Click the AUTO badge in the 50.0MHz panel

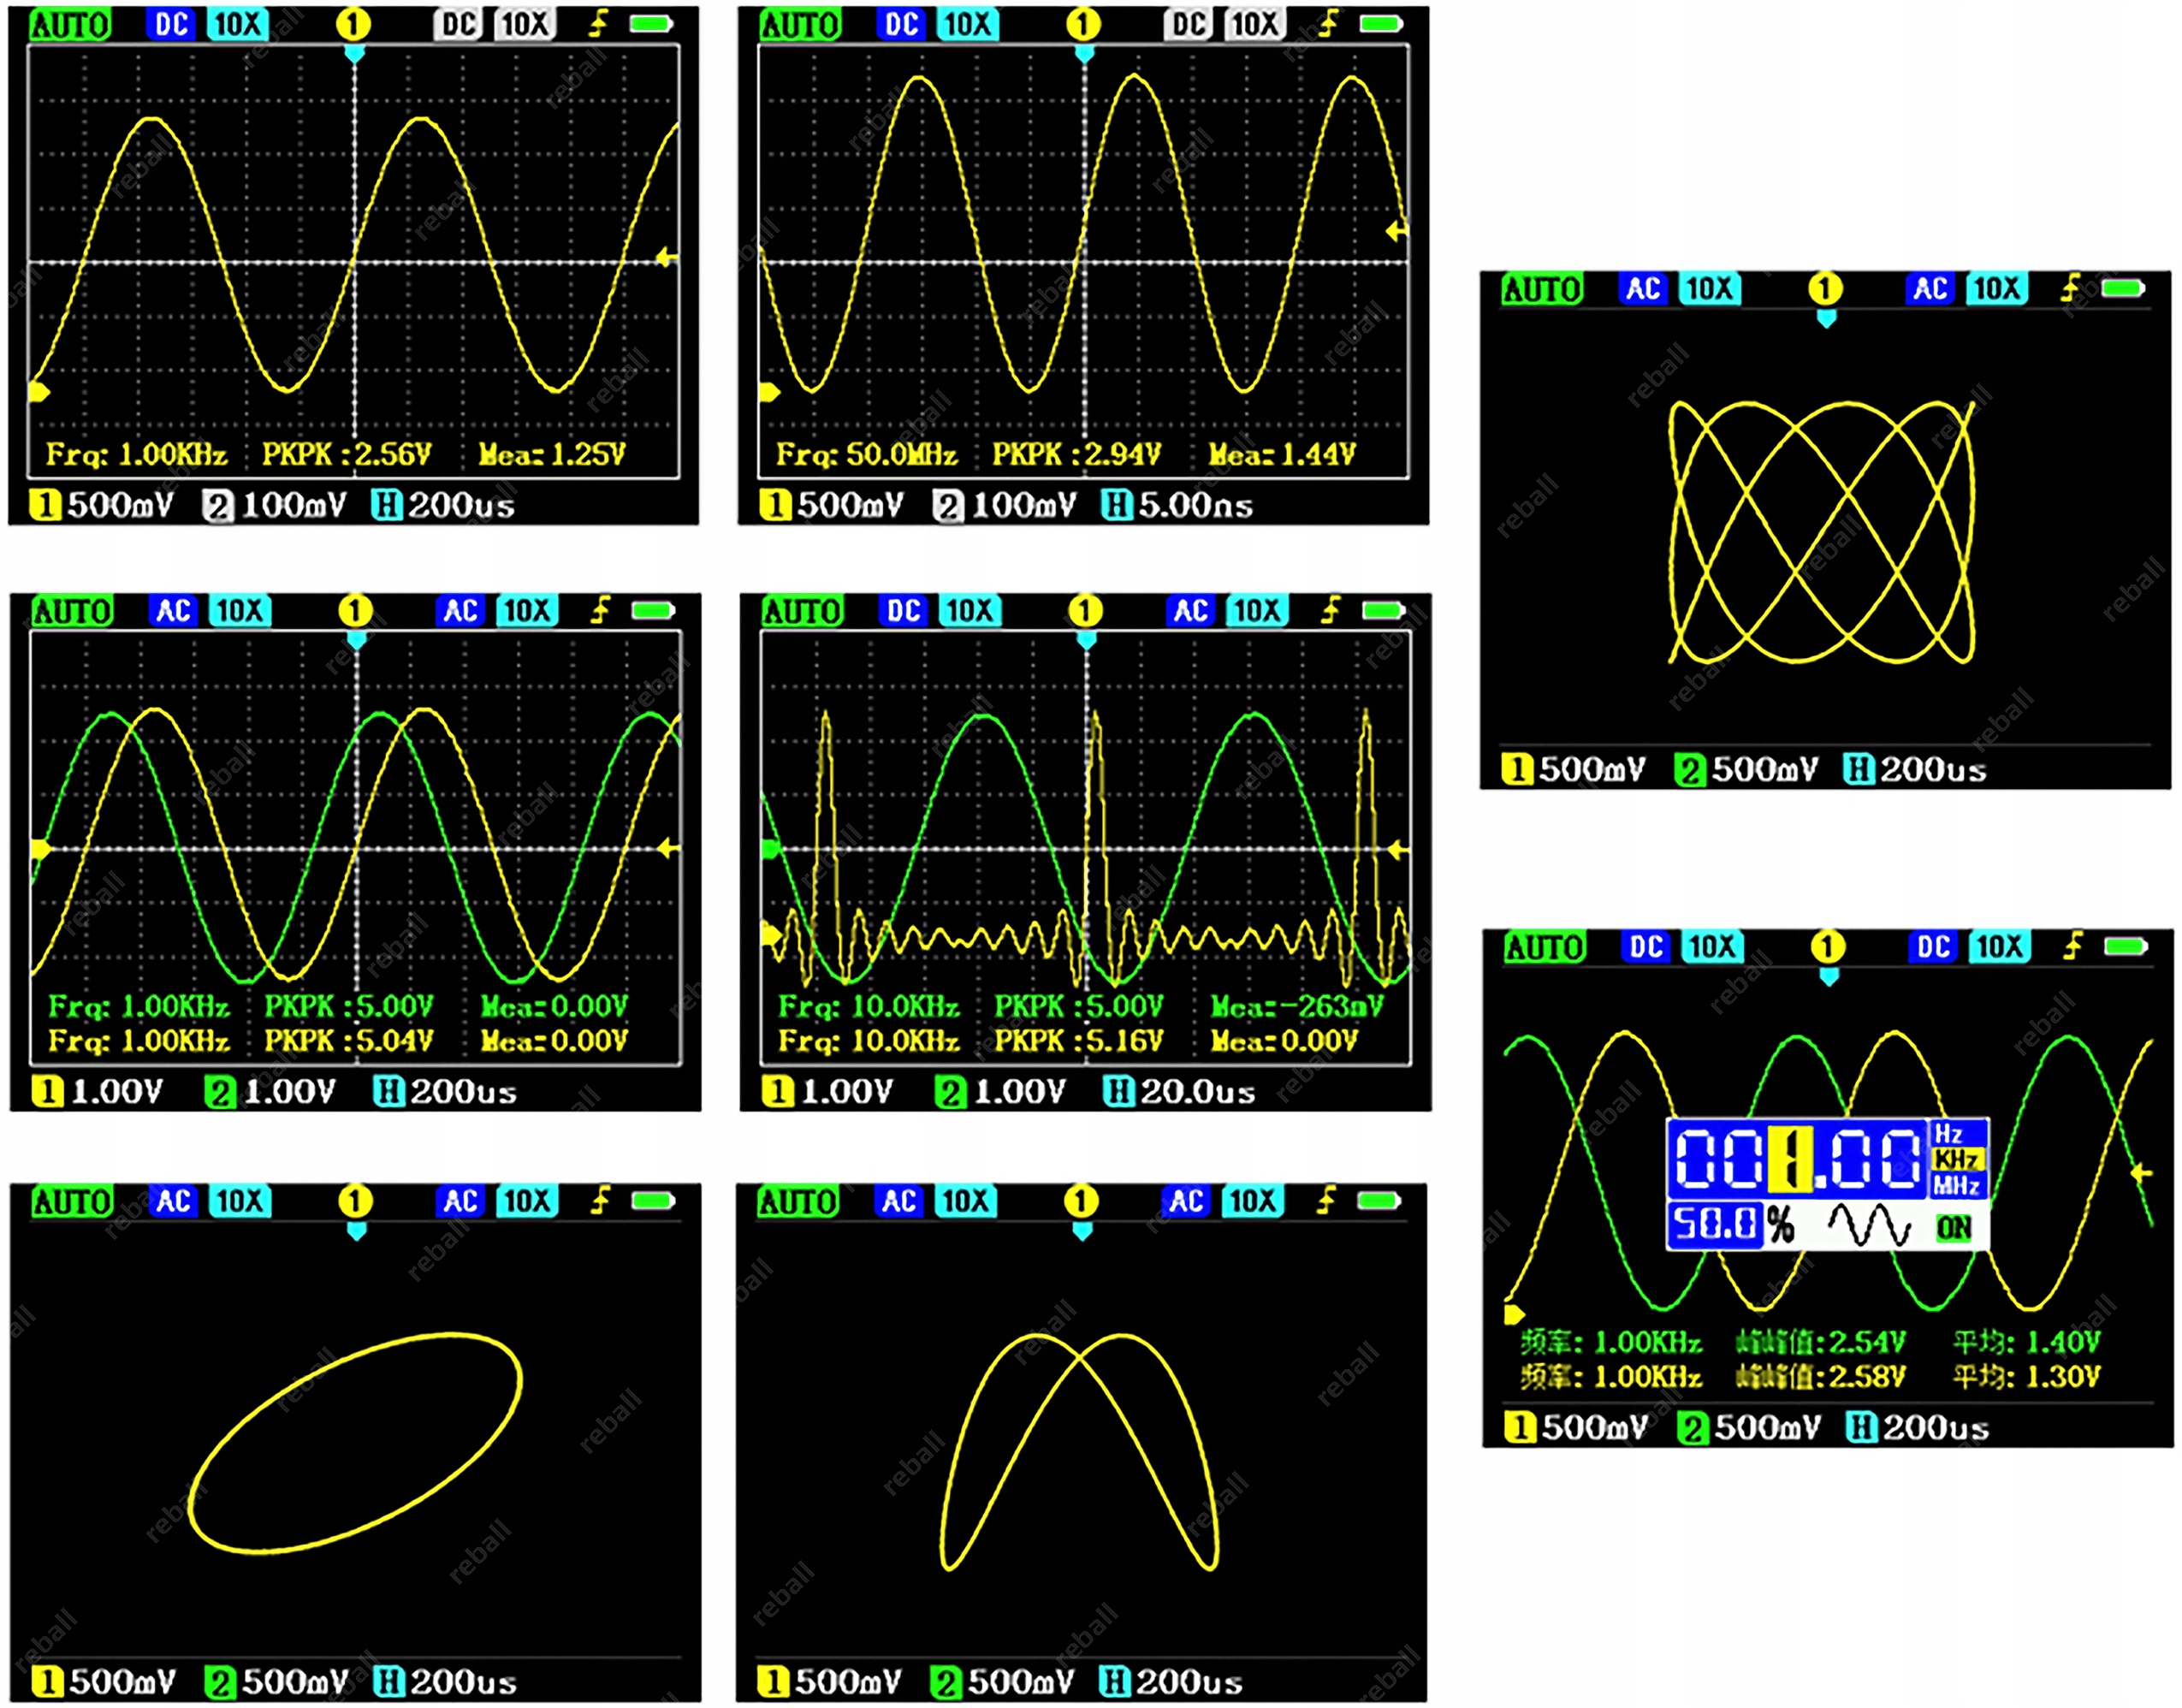click(x=800, y=24)
